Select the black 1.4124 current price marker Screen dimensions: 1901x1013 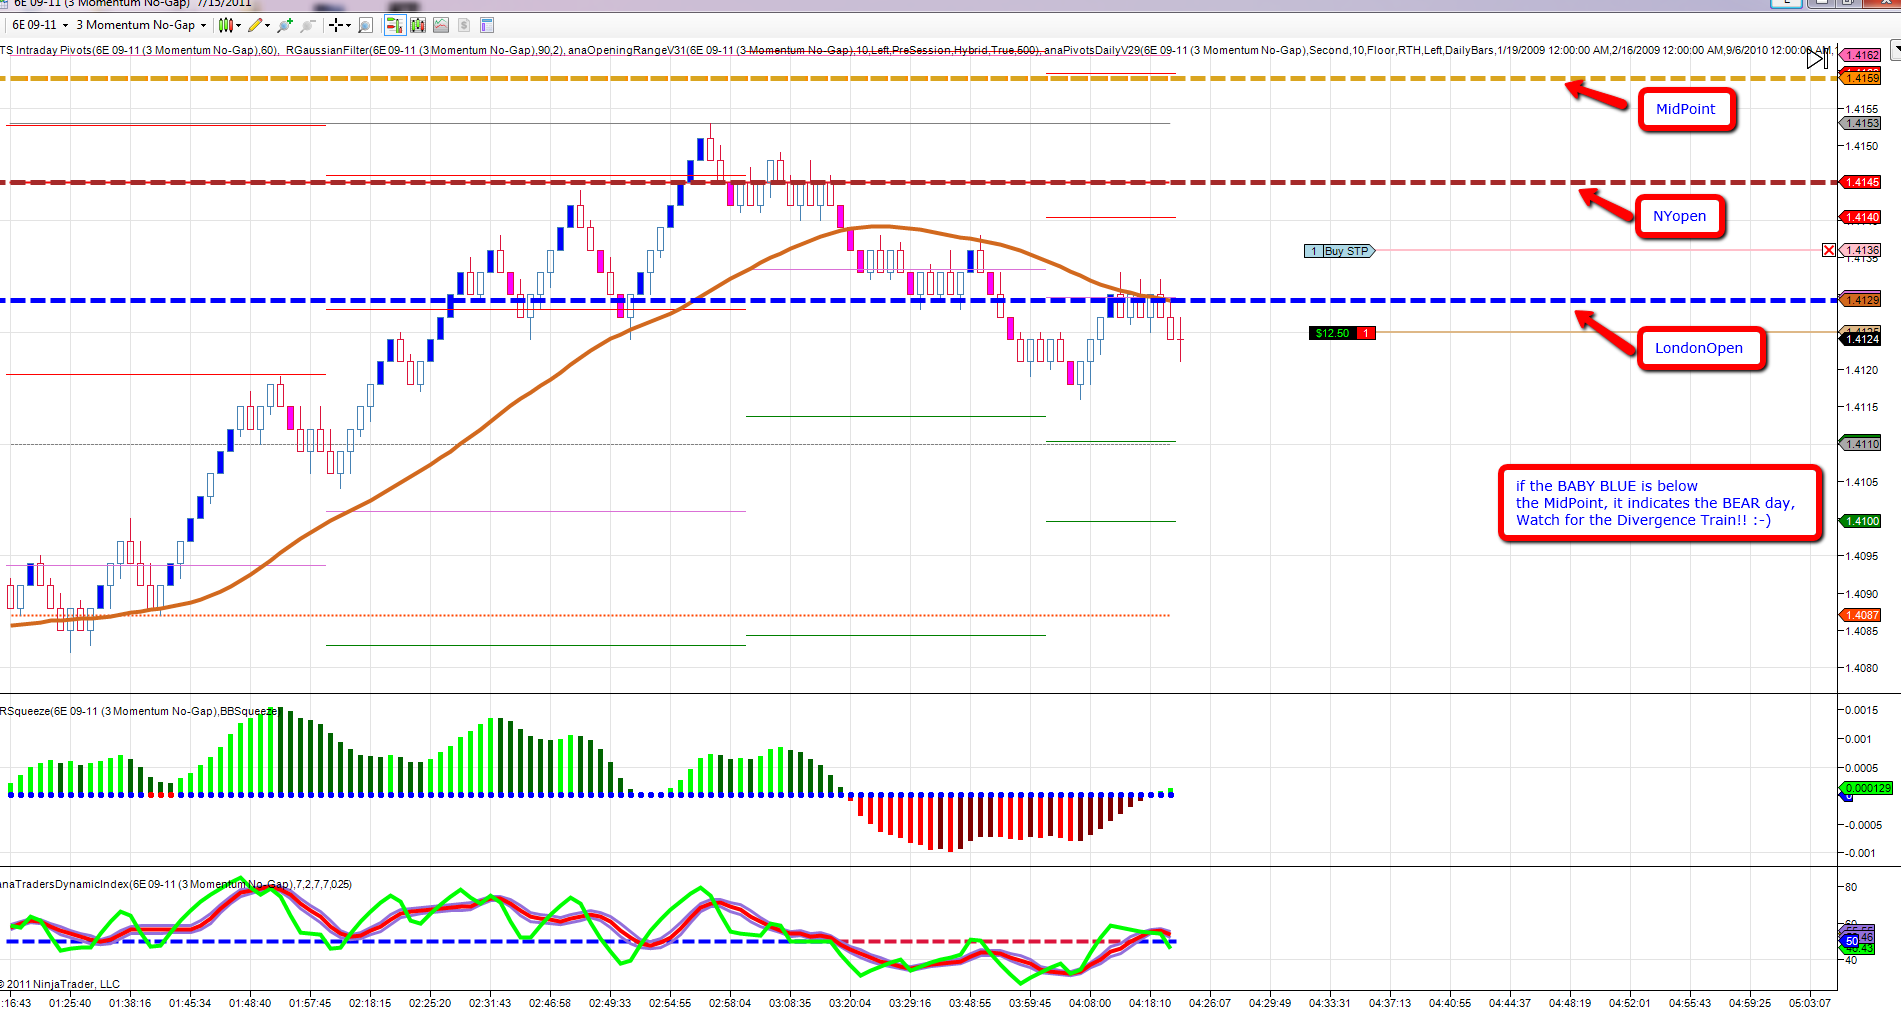[x=1861, y=339]
